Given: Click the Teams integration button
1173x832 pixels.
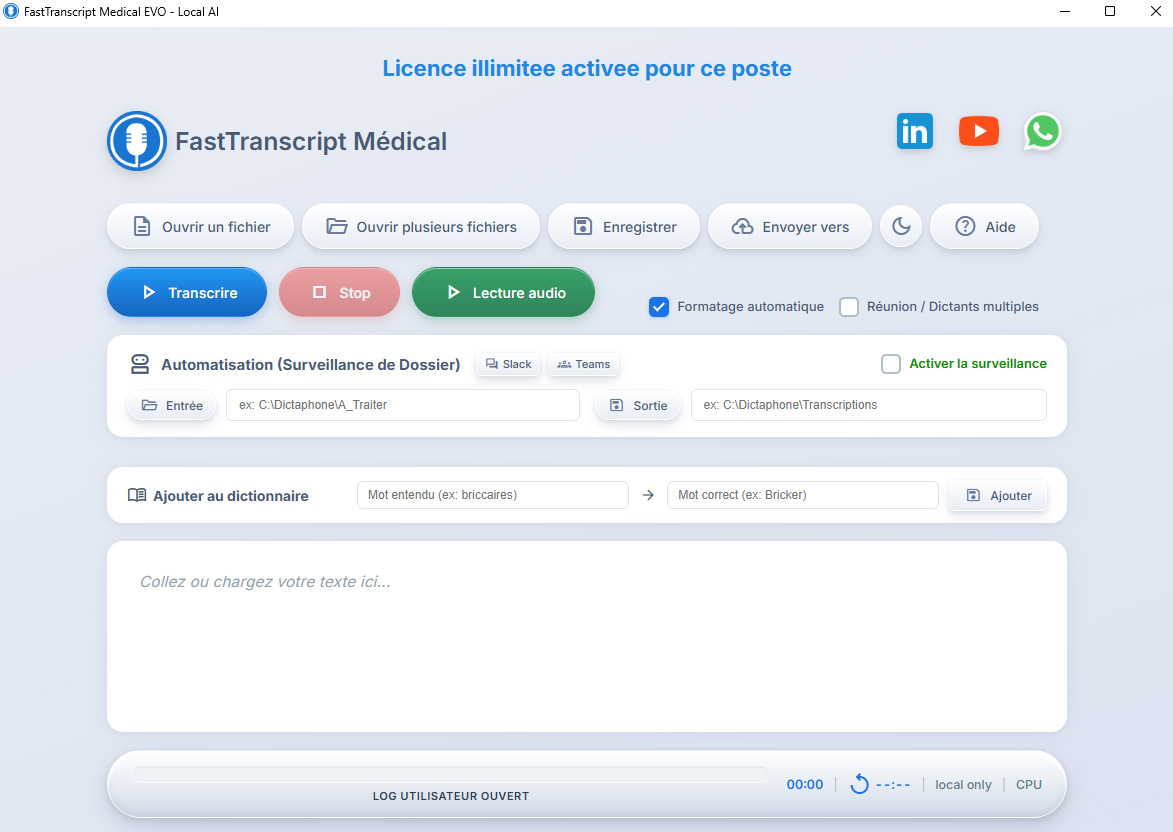Looking at the screenshot, I should click(584, 364).
